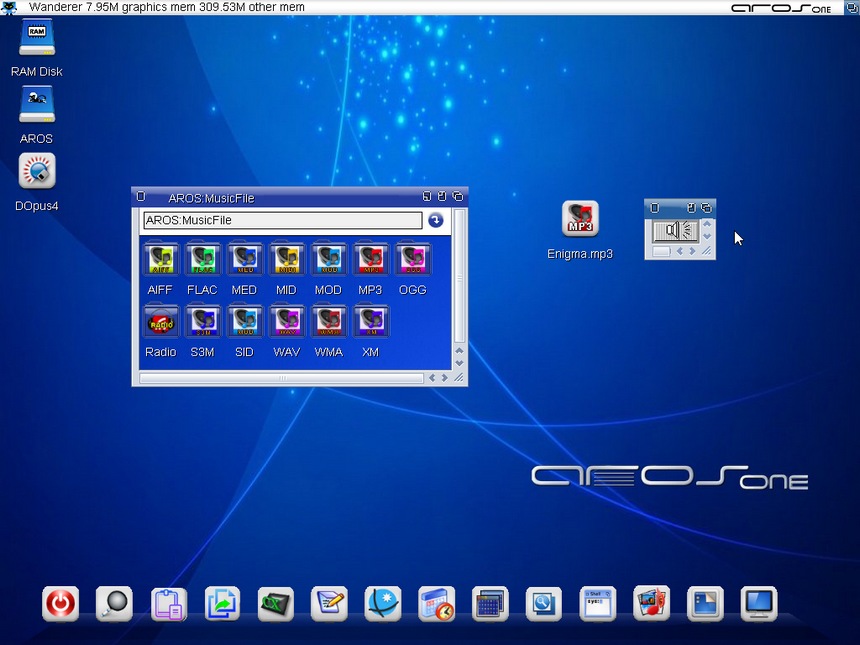860x645 pixels.
Task: Launch the Shell terminal from dock
Action: tap(598, 603)
